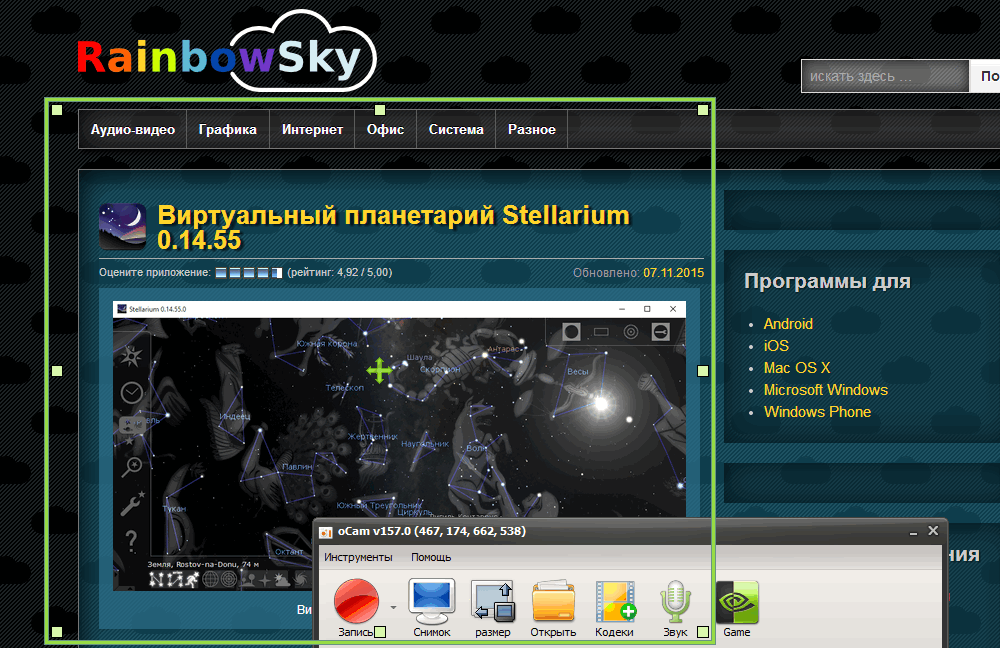Image resolution: width=1000 pixels, height=648 pixels.
Task: Follow the Mac OS X programs link
Action: [x=797, y=368]
